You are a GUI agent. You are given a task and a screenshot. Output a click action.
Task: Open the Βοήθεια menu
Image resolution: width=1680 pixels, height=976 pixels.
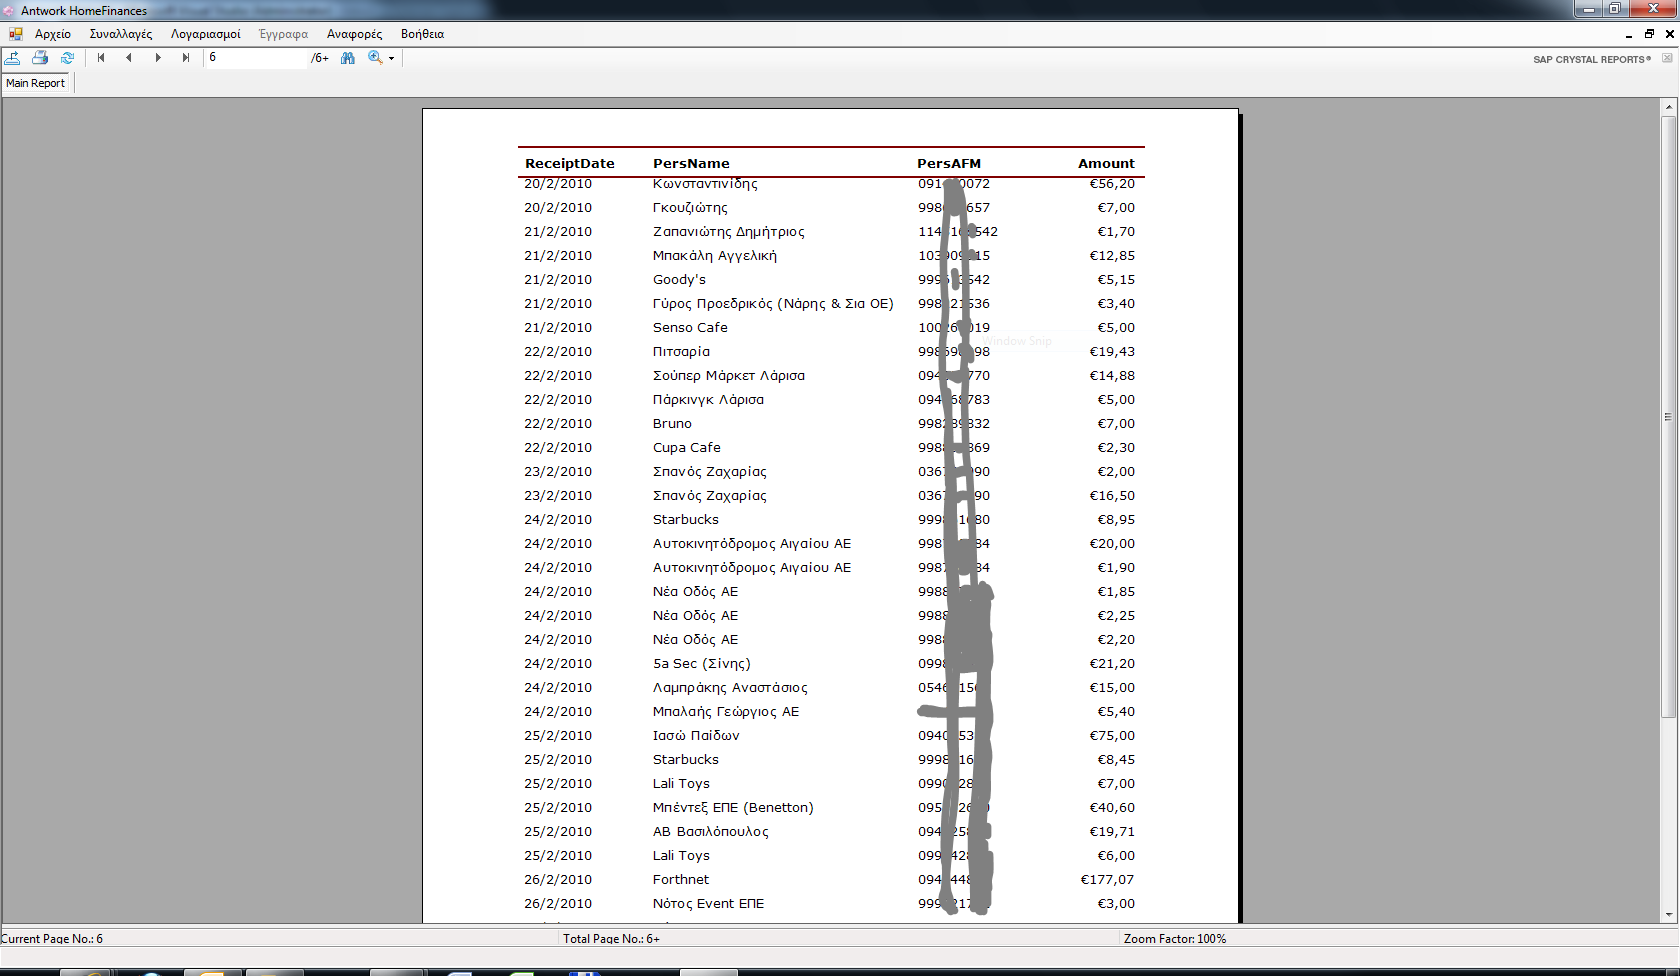click(423, 34)
